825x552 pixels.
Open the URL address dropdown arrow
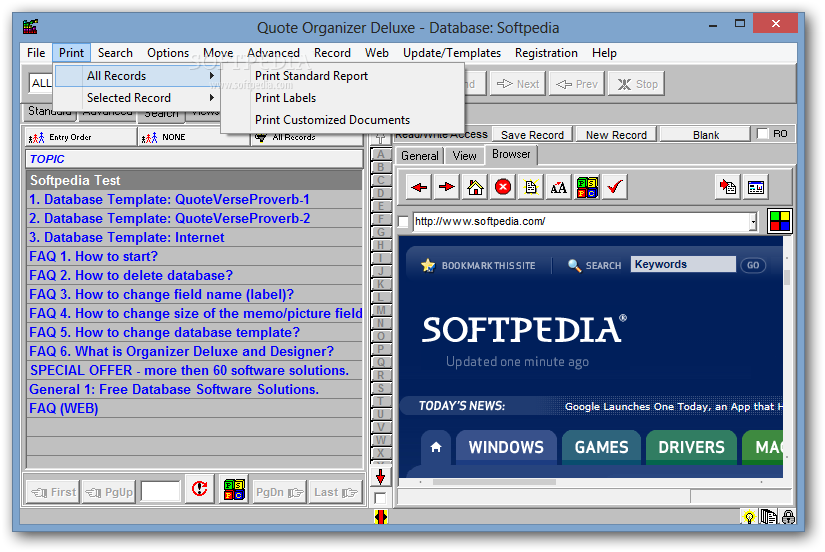pos(753,222)
